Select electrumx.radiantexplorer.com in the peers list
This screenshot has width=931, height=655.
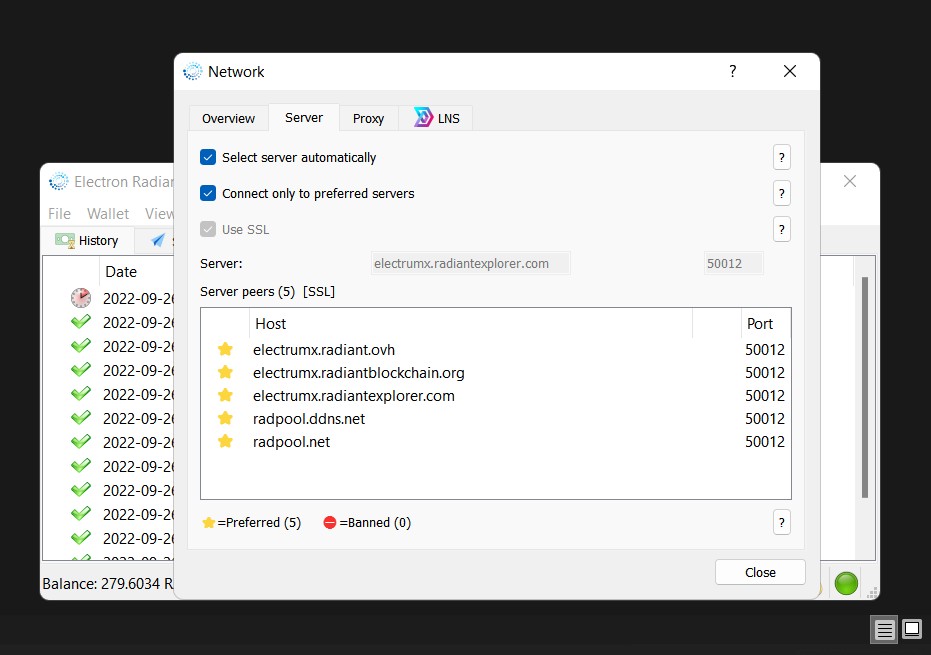[354, 396]
